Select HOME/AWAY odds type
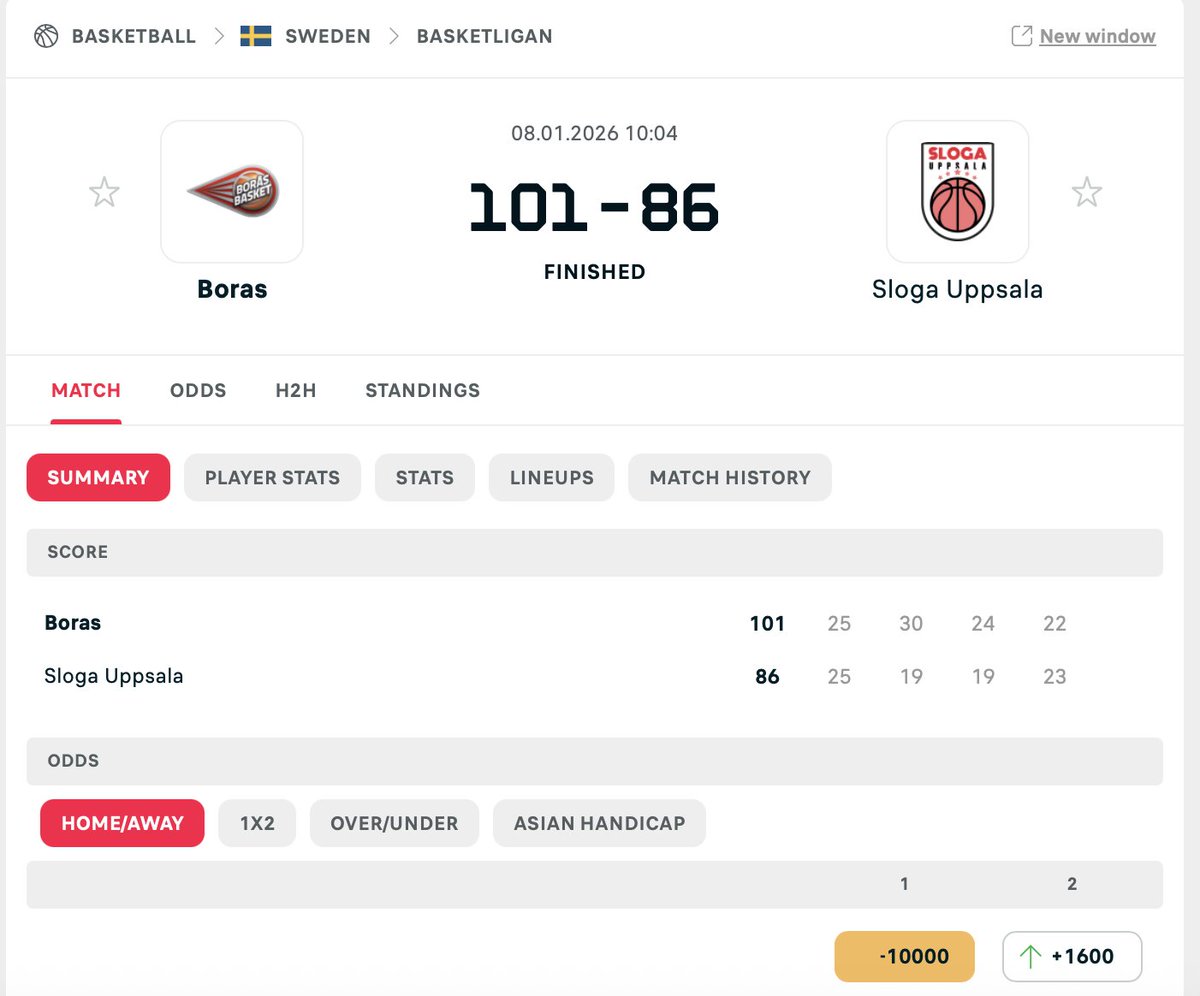 [122, 823]
